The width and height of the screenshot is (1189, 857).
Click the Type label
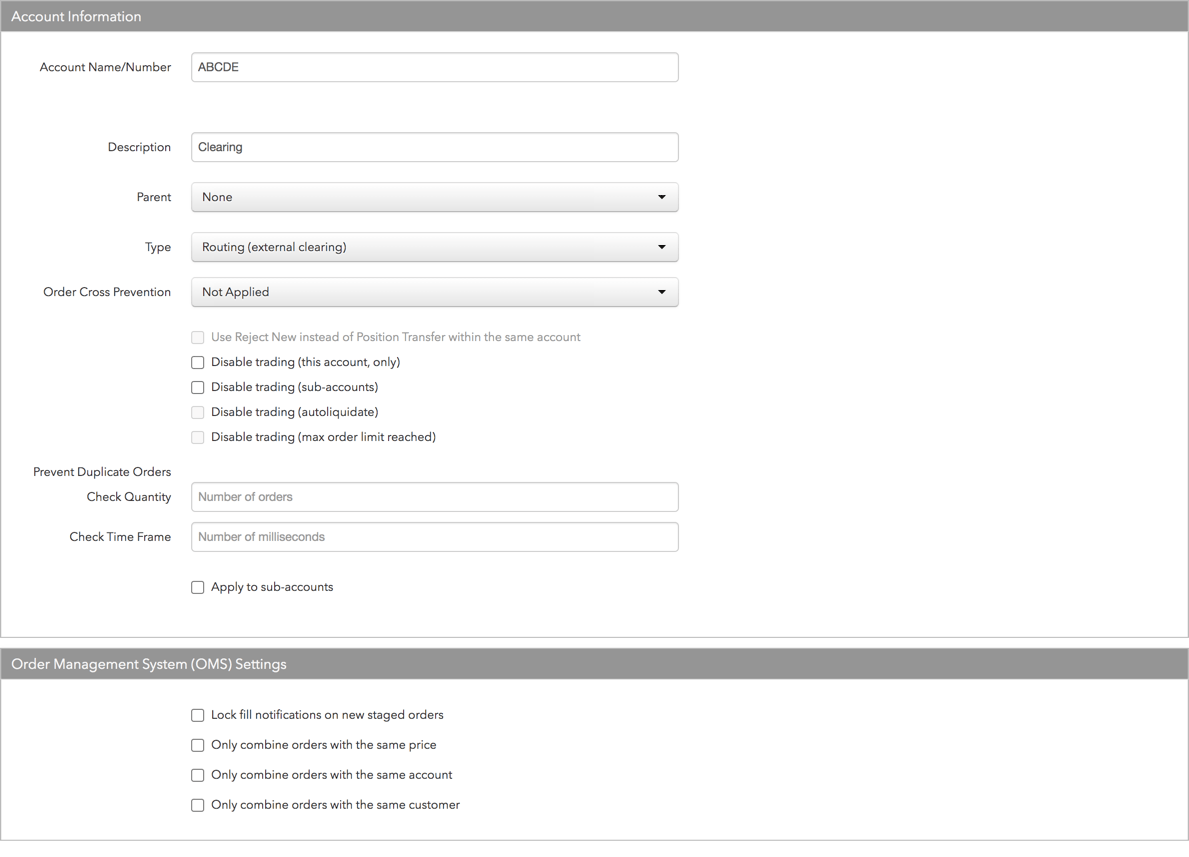pyautogui.click(x=158, y=247)
